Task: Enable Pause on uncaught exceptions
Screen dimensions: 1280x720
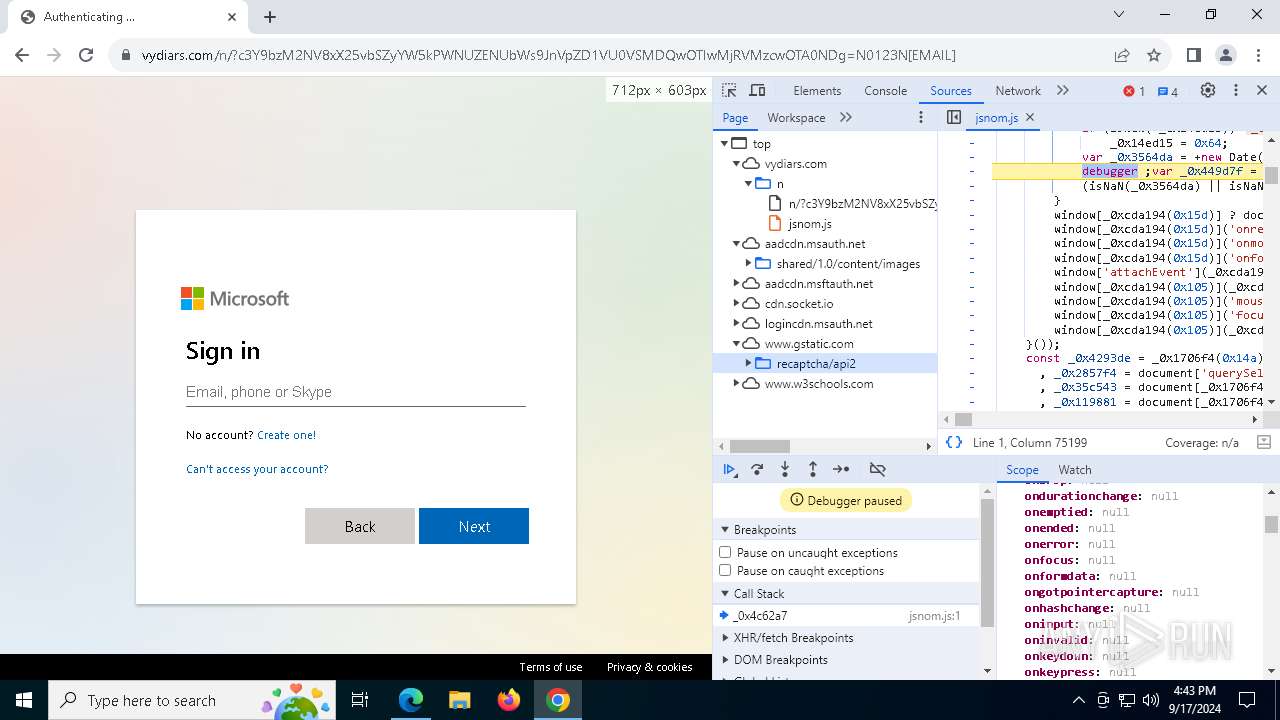Action: pos(725,552)
